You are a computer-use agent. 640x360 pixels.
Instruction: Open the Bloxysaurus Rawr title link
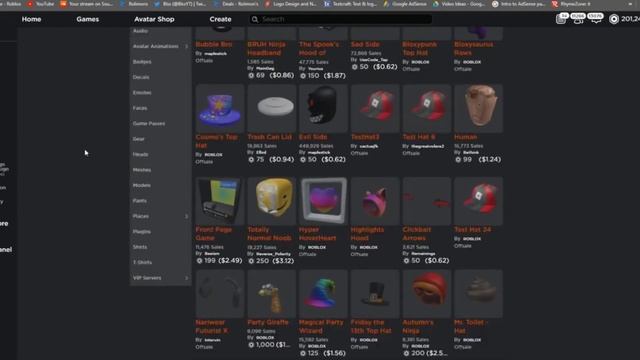(473, 48)
